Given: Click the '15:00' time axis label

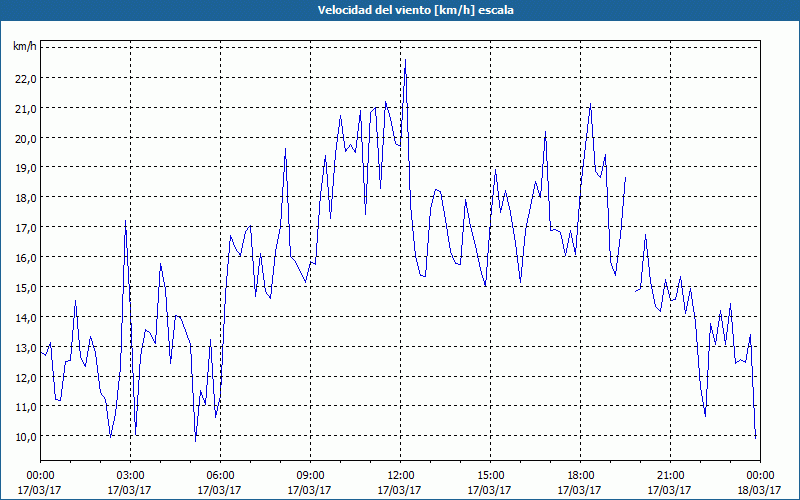Looking at the screenshot, I should [x=490, y=476].
